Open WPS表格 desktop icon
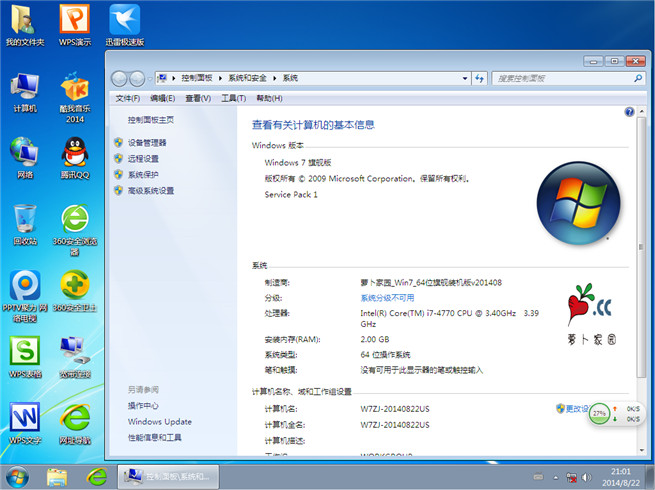The height and width of the screenshot is (490, 655). coord(25,357)
